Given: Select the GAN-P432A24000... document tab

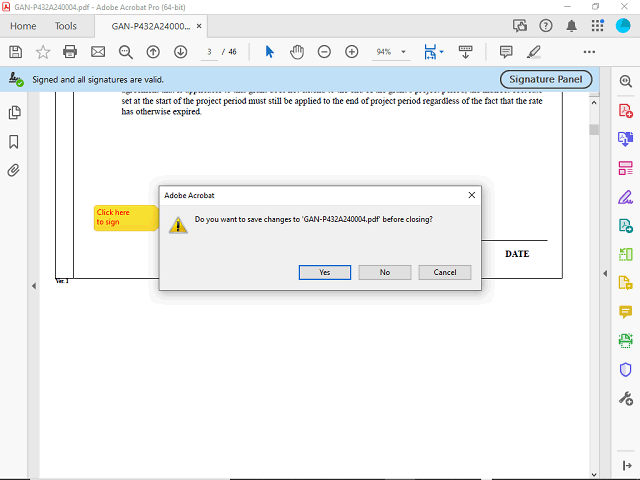Looking at the screenshot, I should coord(151,26).
